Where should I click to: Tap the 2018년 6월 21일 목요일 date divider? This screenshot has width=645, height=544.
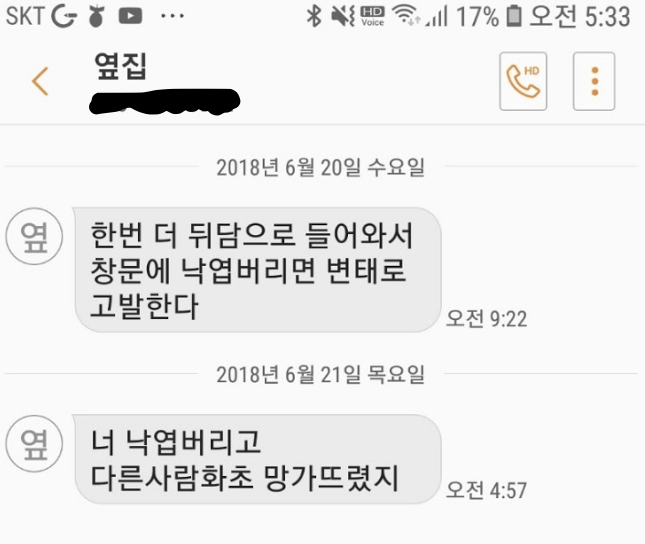pyautogui.click(x=320, y=375)
